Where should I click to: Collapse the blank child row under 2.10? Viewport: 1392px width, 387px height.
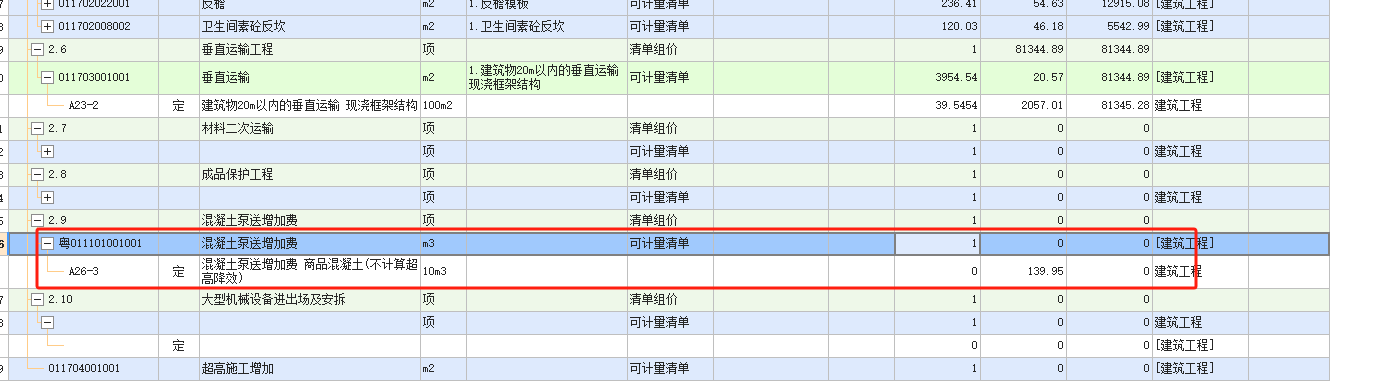(x=47, y=322)
